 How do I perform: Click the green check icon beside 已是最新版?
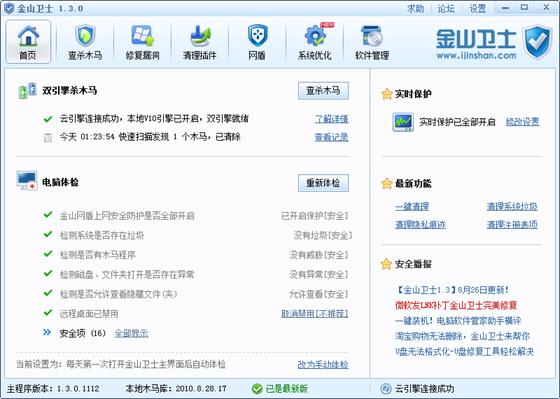(x=257, y=389)
